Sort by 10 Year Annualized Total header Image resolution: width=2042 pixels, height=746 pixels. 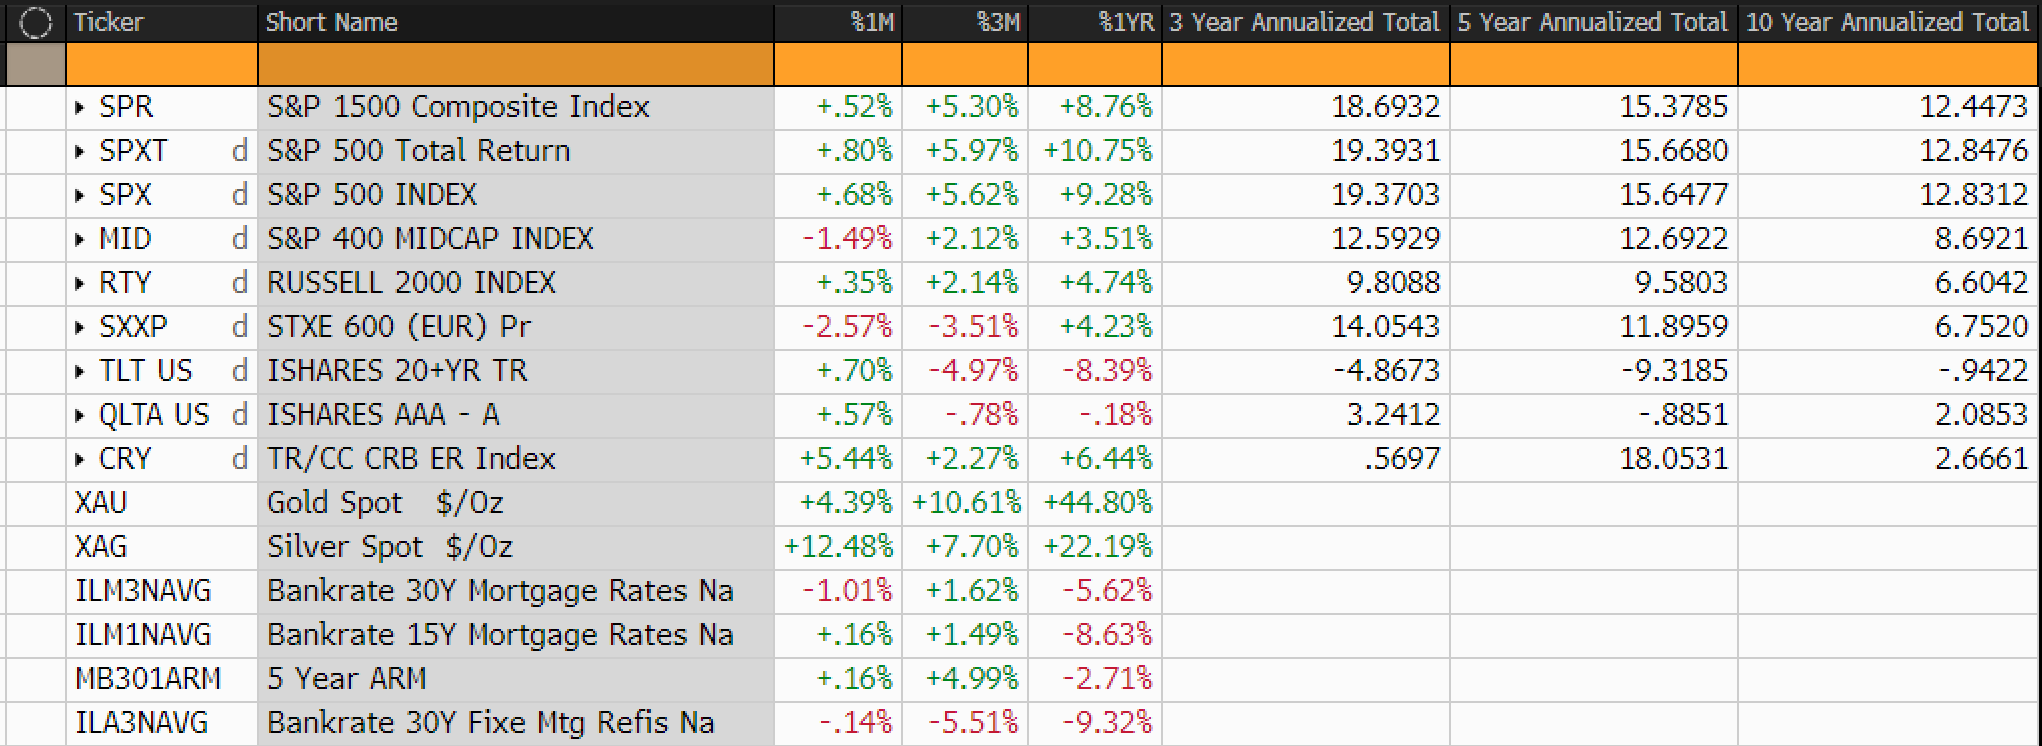pyautogui.click(x=1887, y=22)
